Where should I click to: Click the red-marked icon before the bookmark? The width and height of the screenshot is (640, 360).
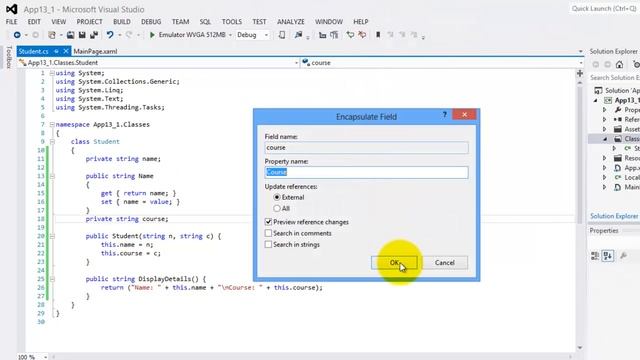pyautogui.click(x=362, y=35)
